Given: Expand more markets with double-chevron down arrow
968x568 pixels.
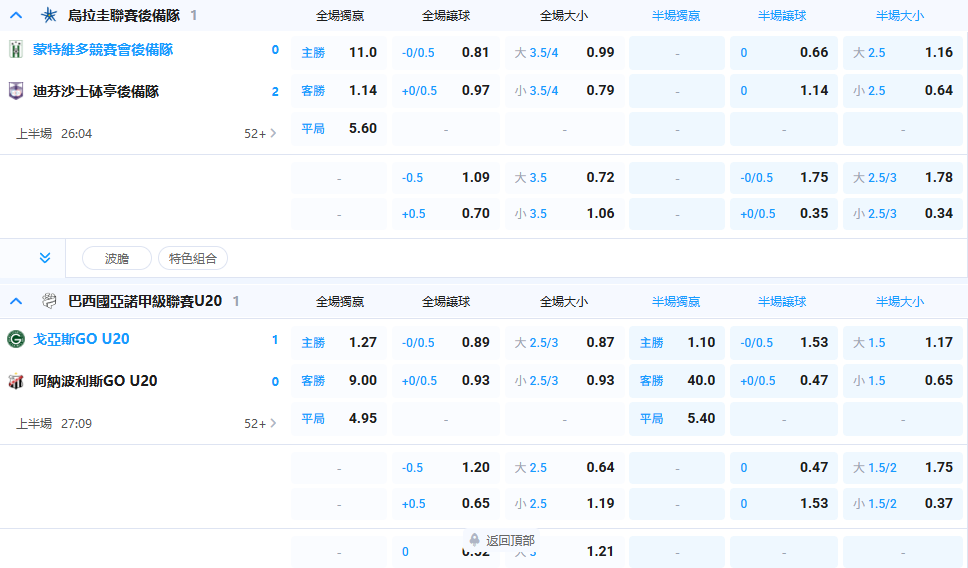Looking at the screenshot, I should pos(45,258).
